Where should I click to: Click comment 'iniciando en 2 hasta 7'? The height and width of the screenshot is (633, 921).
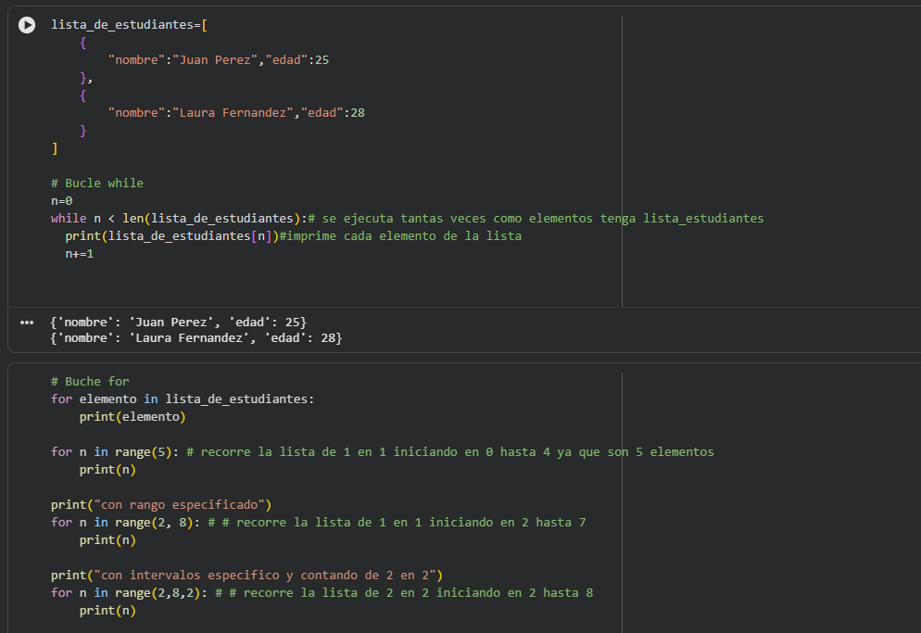click(x=507, y=522)
